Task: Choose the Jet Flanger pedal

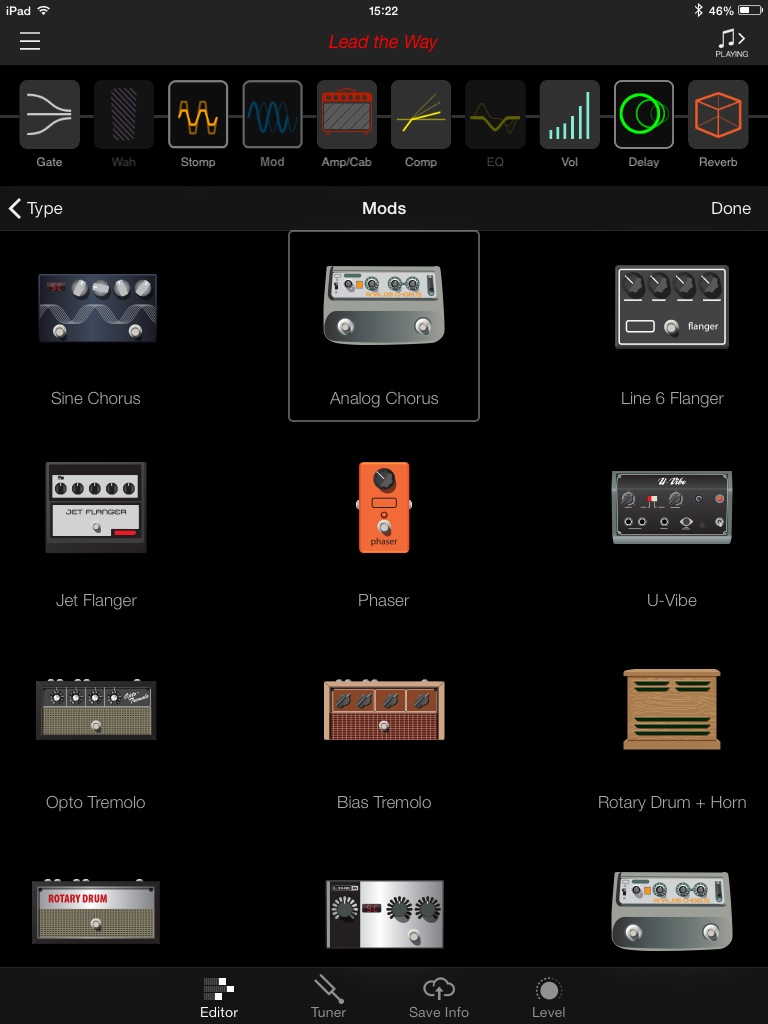Action: coord(96,507)
